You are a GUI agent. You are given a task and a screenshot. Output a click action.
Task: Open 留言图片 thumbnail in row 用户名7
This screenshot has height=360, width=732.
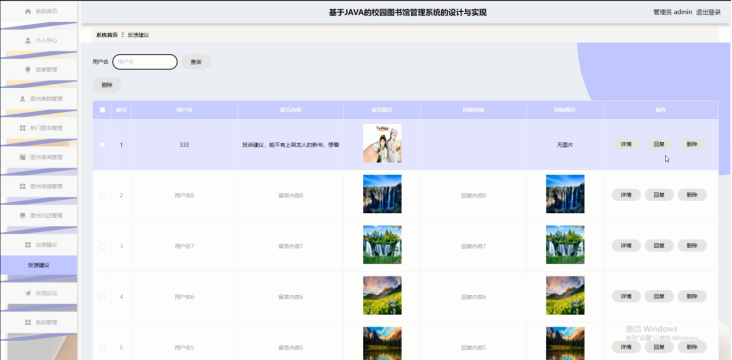[382, 245]
